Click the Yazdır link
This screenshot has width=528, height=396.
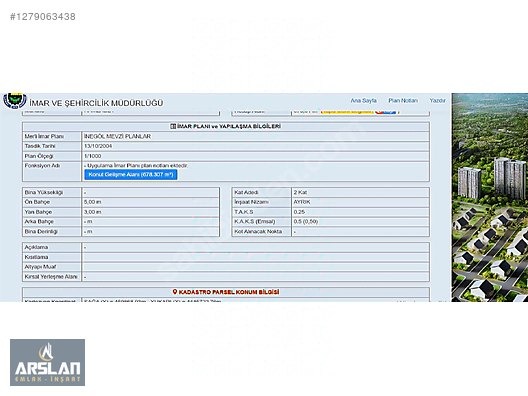tap(437, 100)
